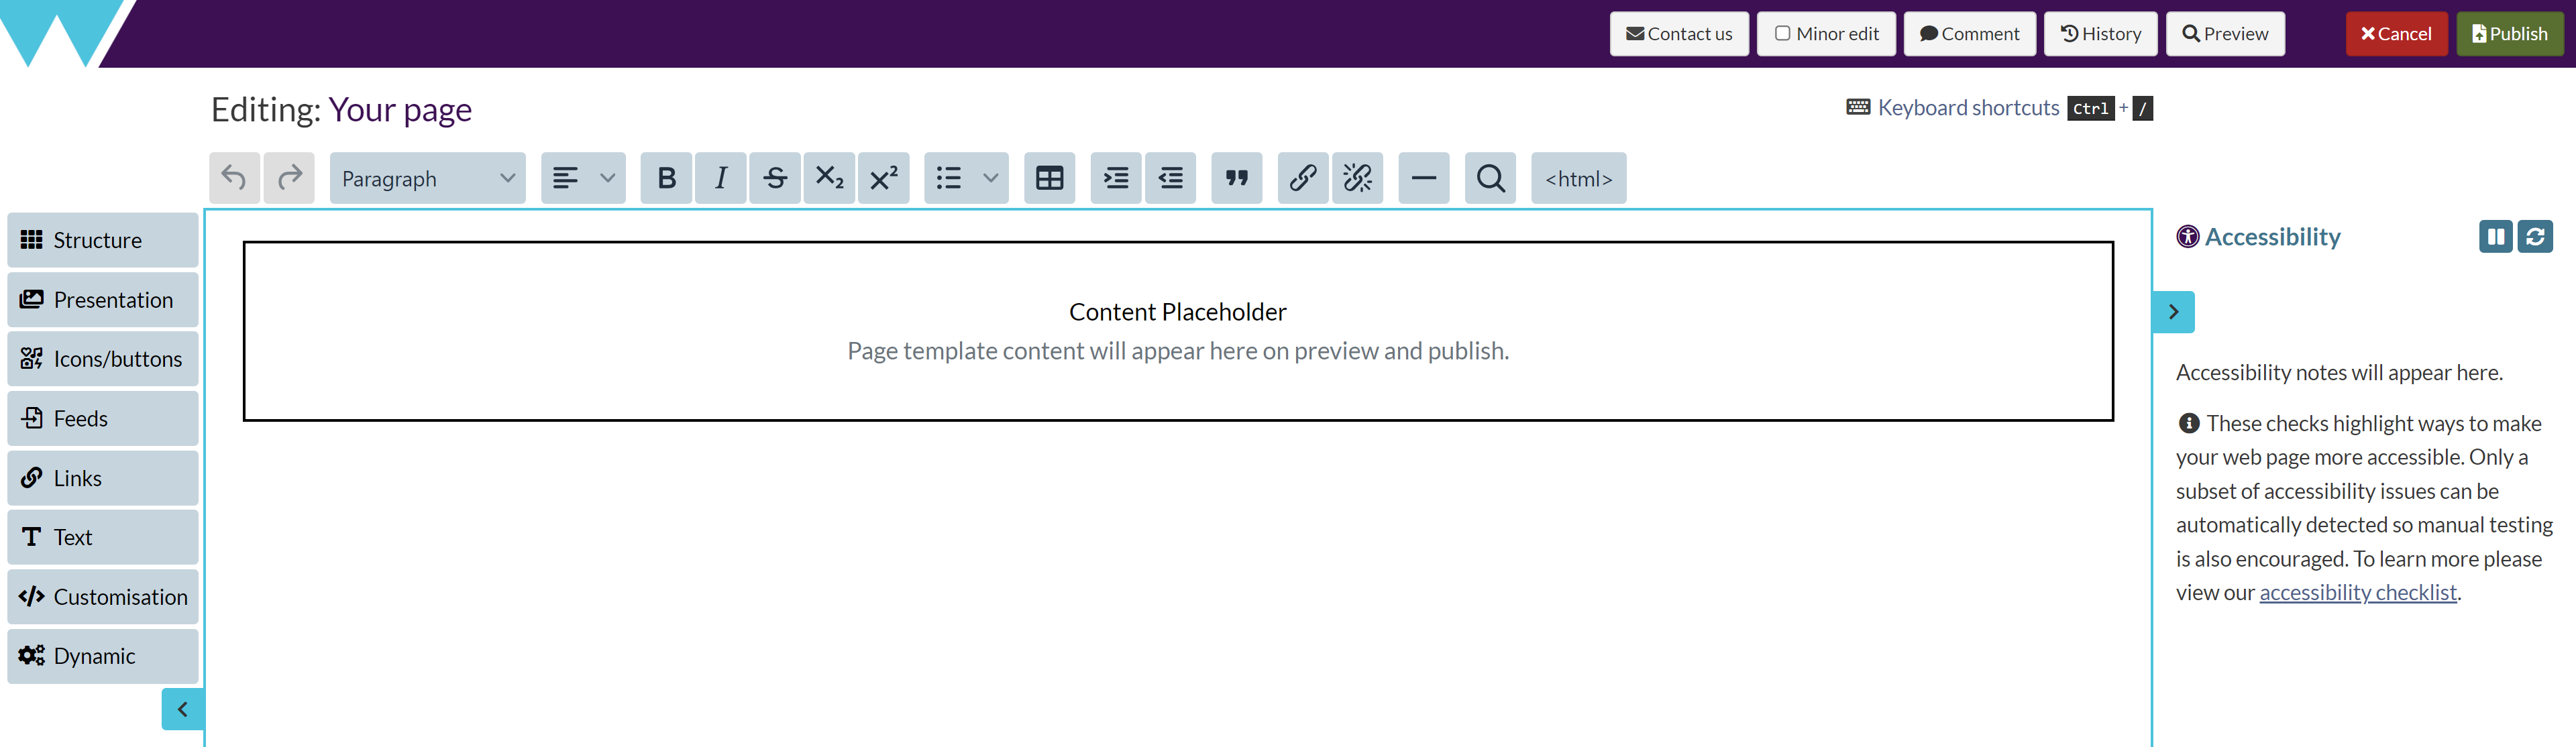Insert a blockquote
Screen dimensions: 2576x747
click(1236, 178)
